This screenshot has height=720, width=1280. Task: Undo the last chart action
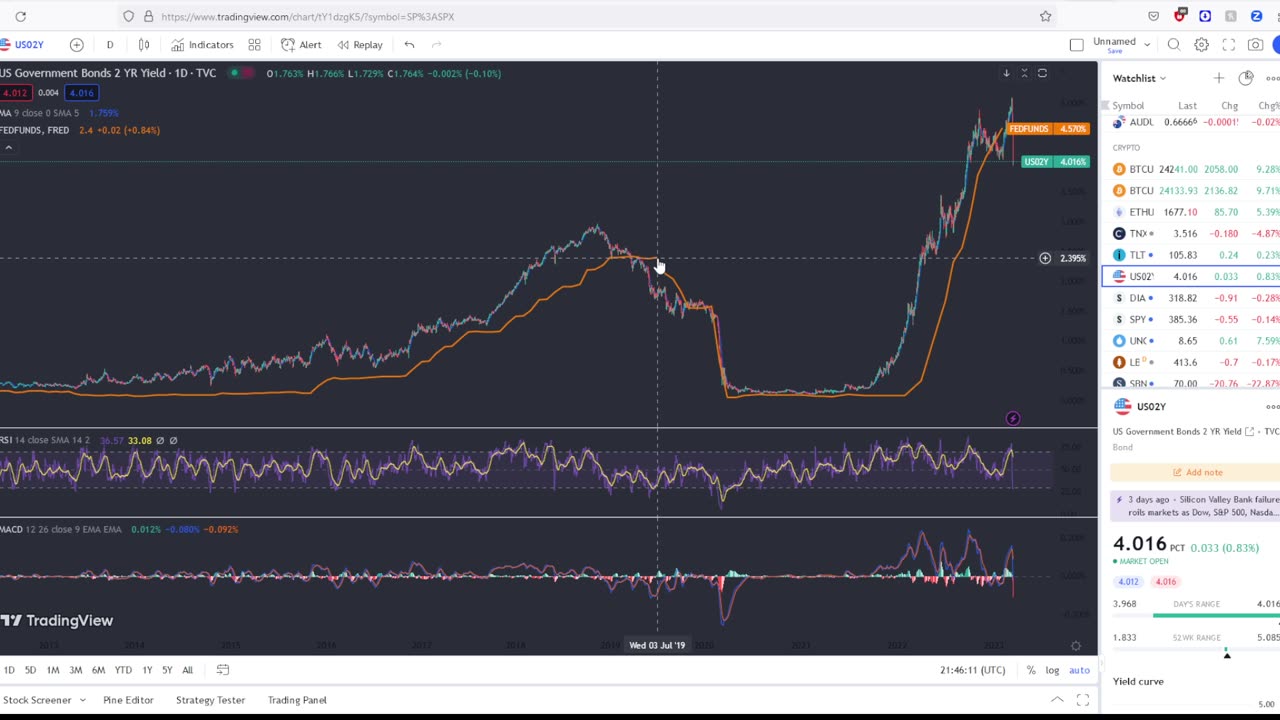(409, 45)
